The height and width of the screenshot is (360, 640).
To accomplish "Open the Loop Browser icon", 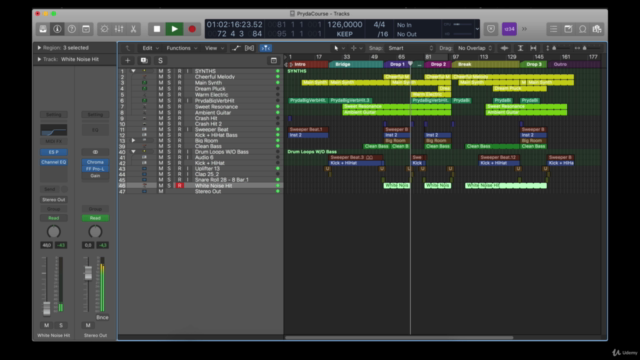I will coord(583,29).
